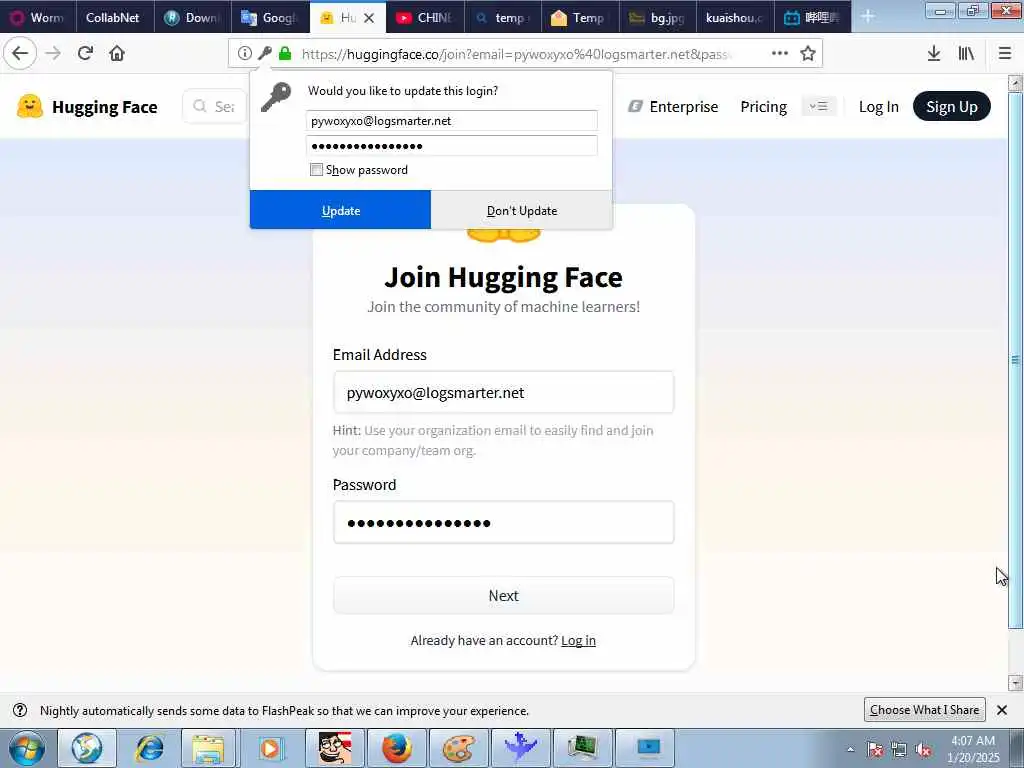This screenshot has width=1024, height=768.
Task: Click the address bar URL
Action: coord(516,54)
